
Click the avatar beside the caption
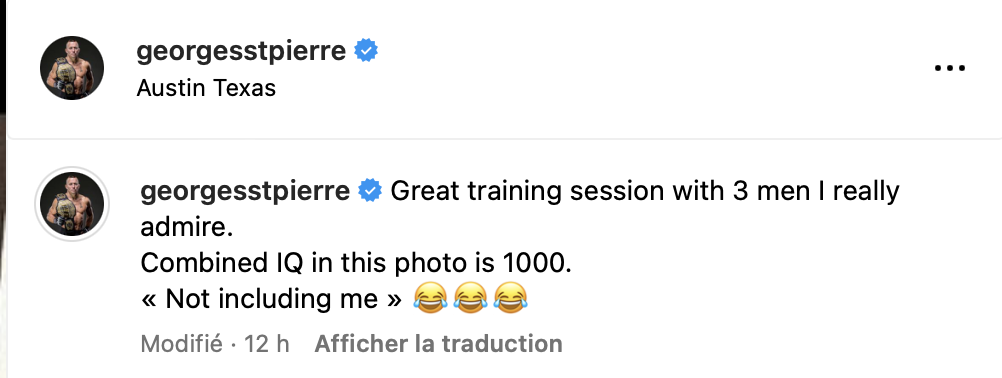pos(72,204)
